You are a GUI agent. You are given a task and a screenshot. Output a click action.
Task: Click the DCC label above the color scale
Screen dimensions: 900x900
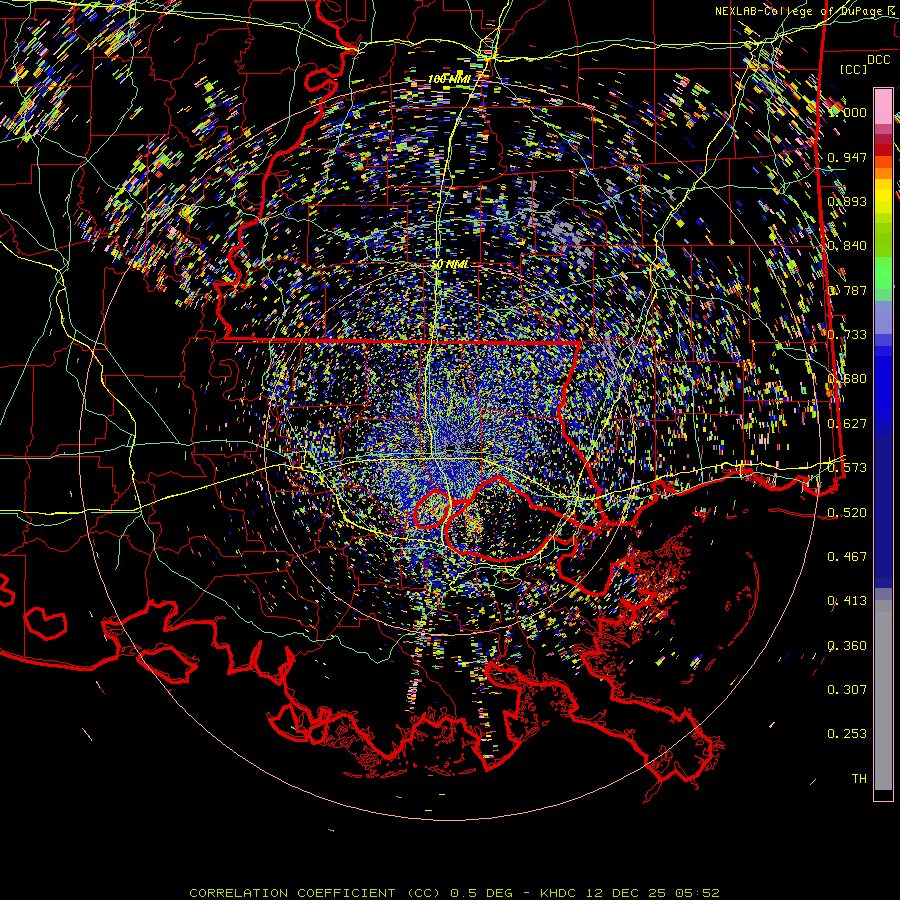878,59
